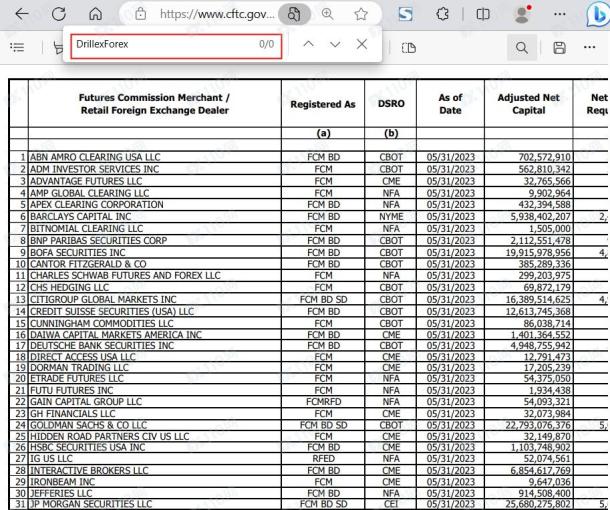Click BITNOMIAL CLEARING LLC

(86, 229)
